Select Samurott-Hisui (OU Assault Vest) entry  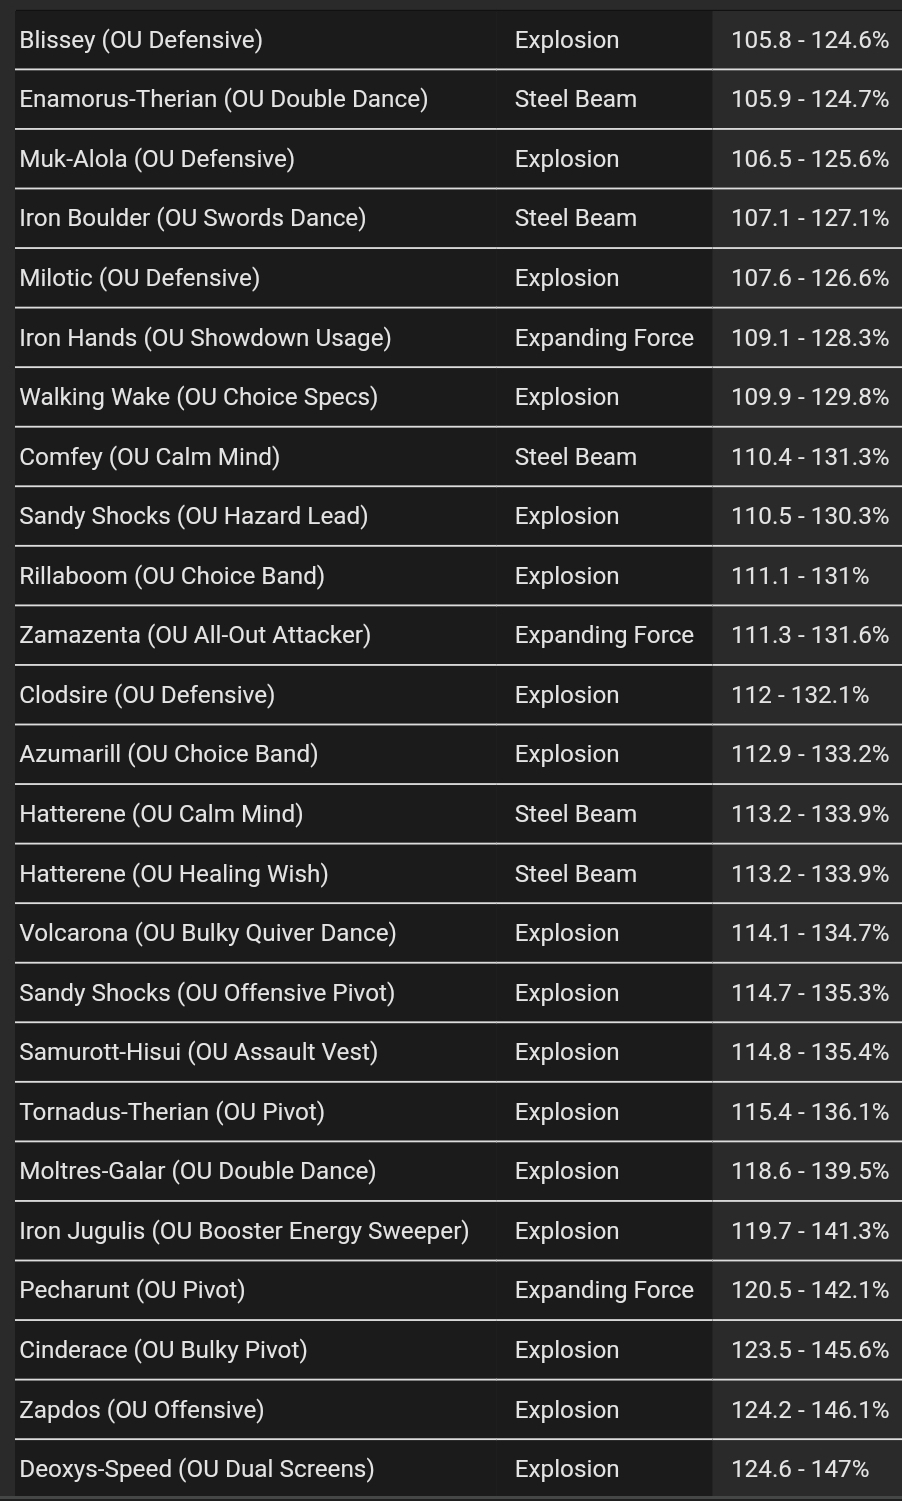point(458,1052)
